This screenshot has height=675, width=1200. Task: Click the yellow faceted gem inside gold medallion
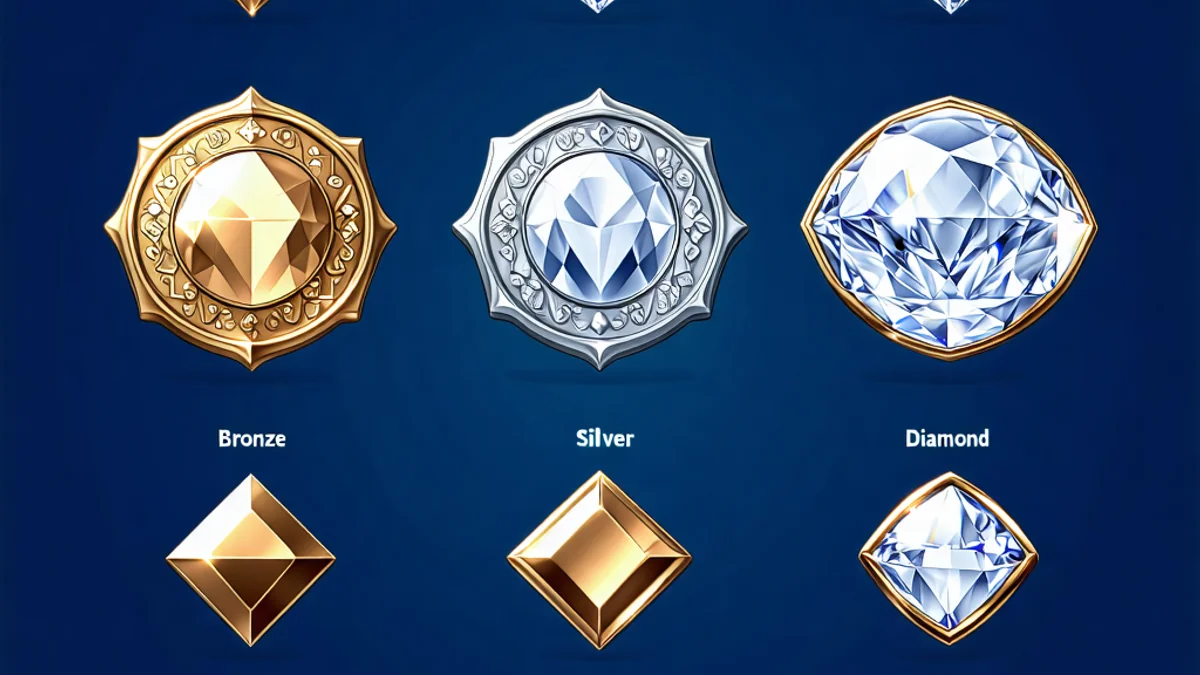tap(250, 228)
